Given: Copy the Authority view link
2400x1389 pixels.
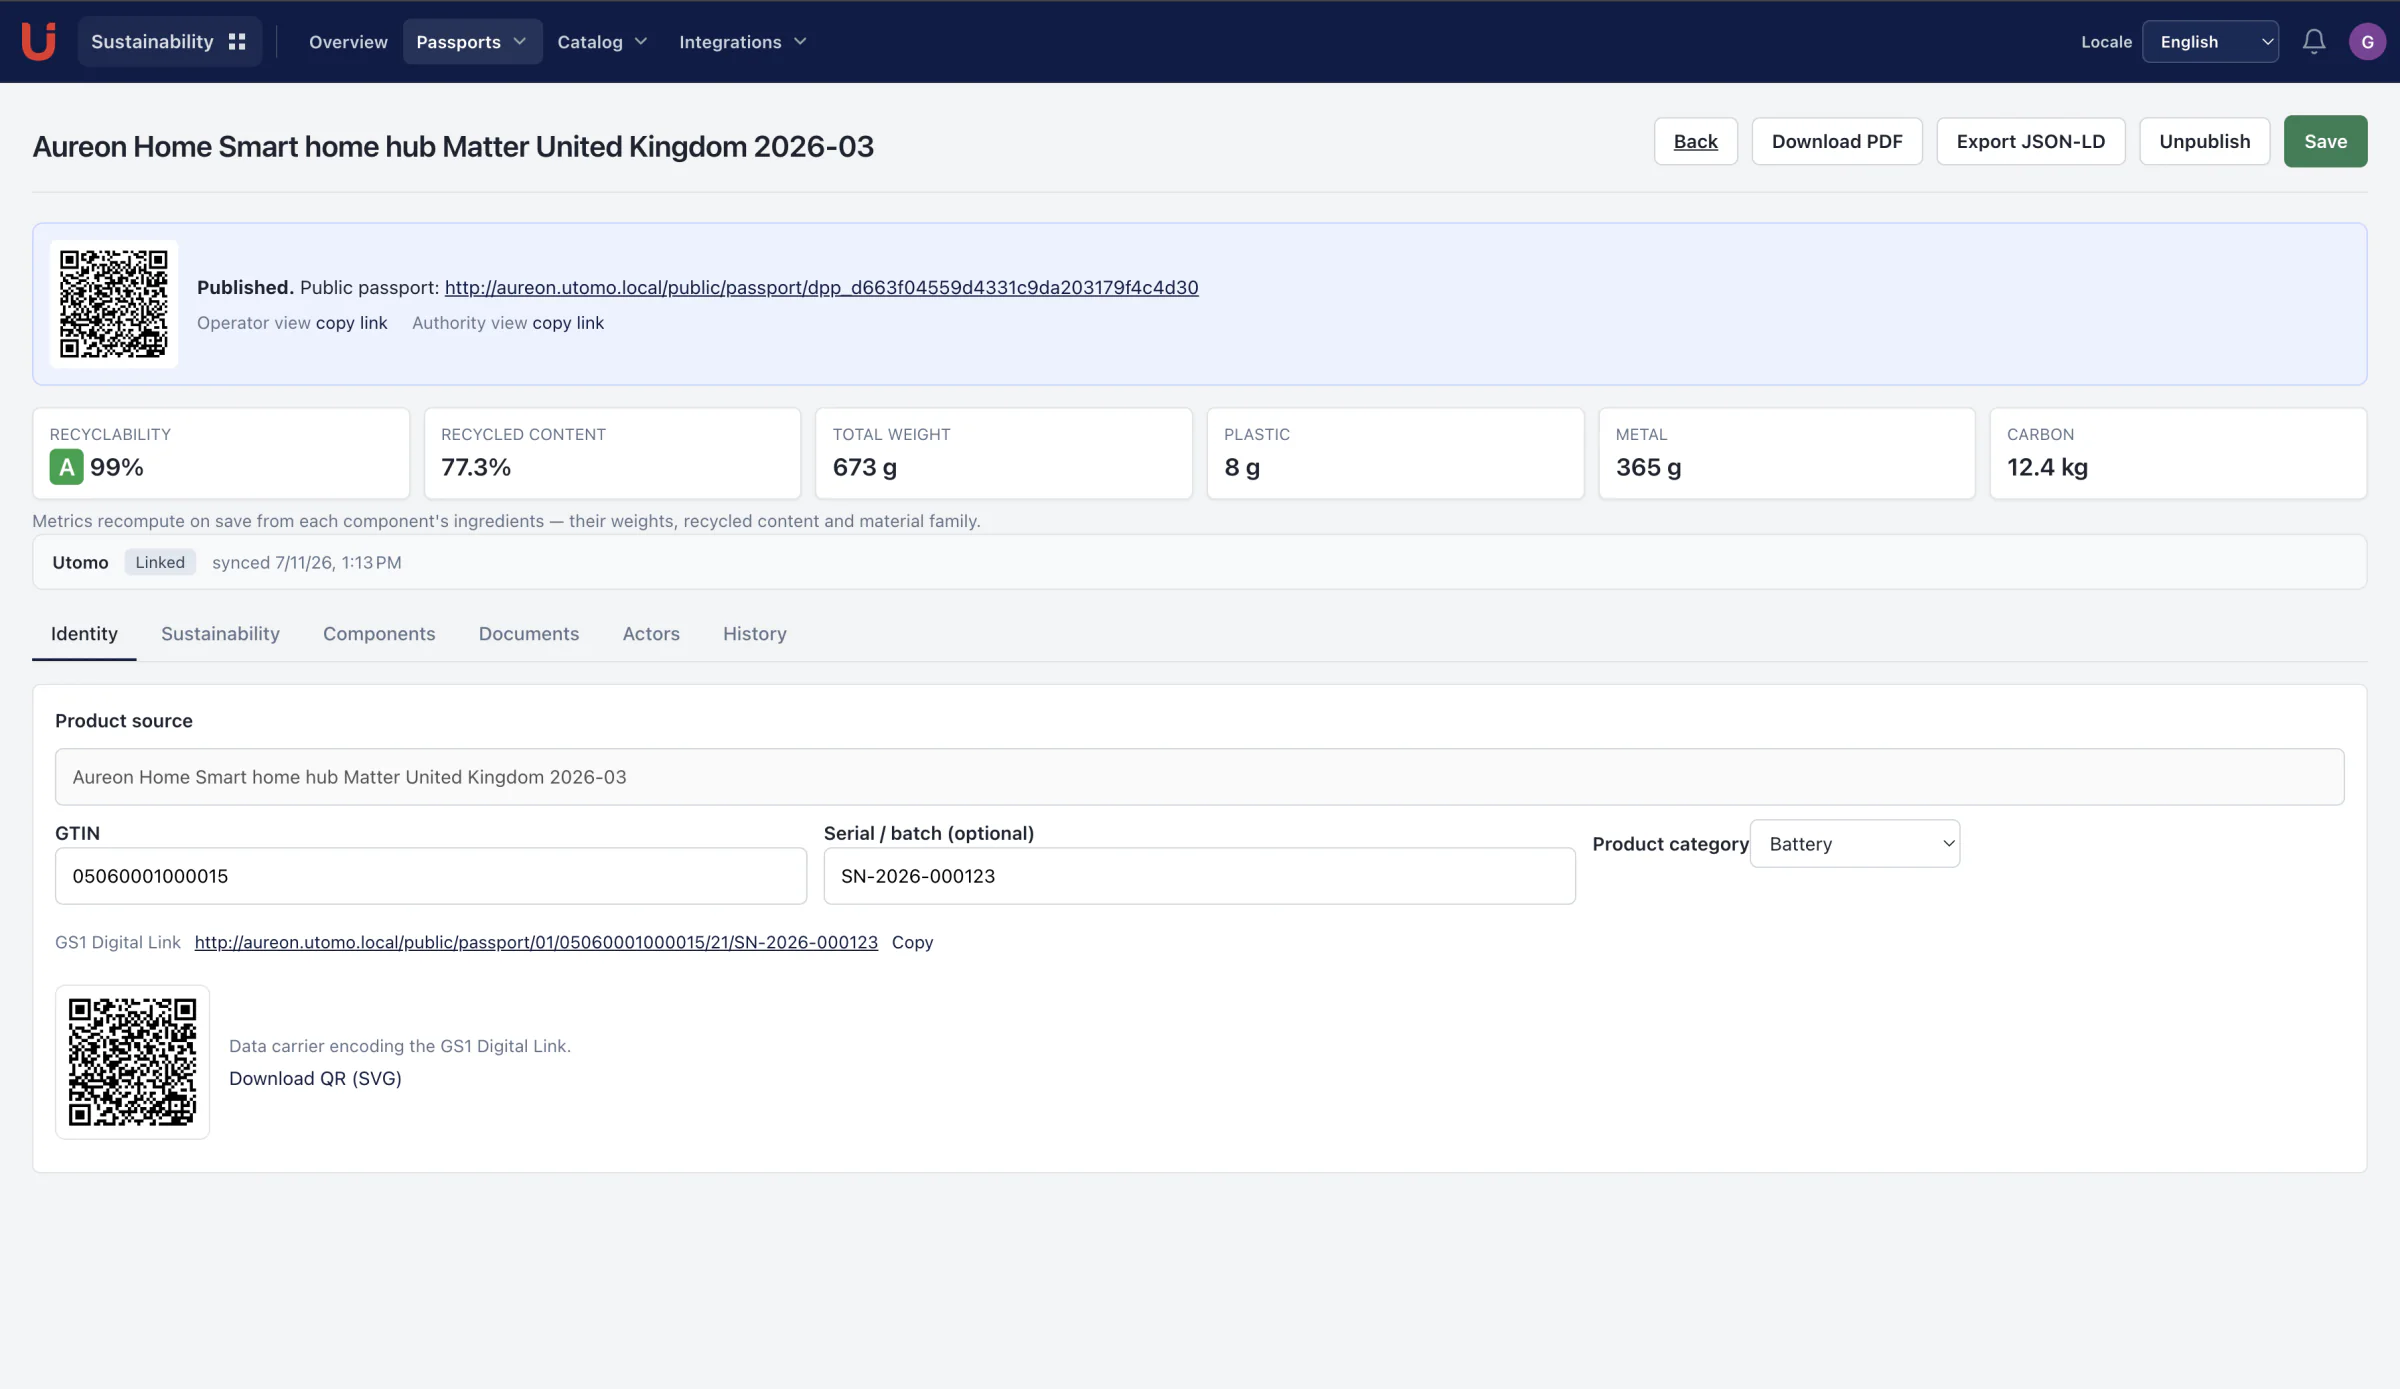Looking at the screenshot, I should coord(568,323).
